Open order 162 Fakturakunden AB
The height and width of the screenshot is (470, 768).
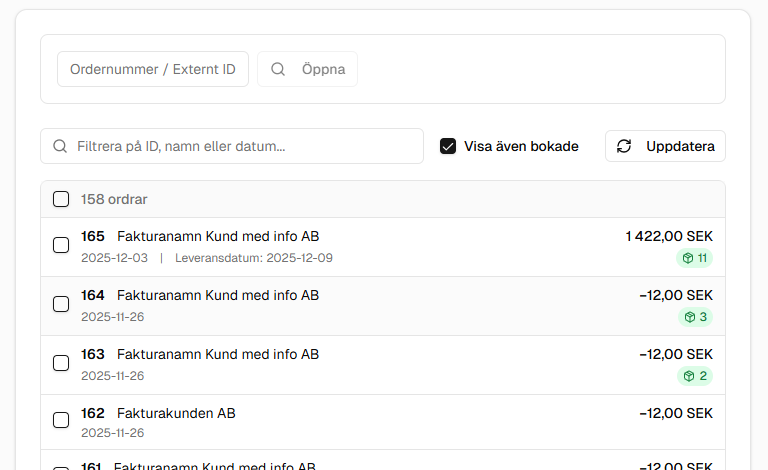[176, 413]
